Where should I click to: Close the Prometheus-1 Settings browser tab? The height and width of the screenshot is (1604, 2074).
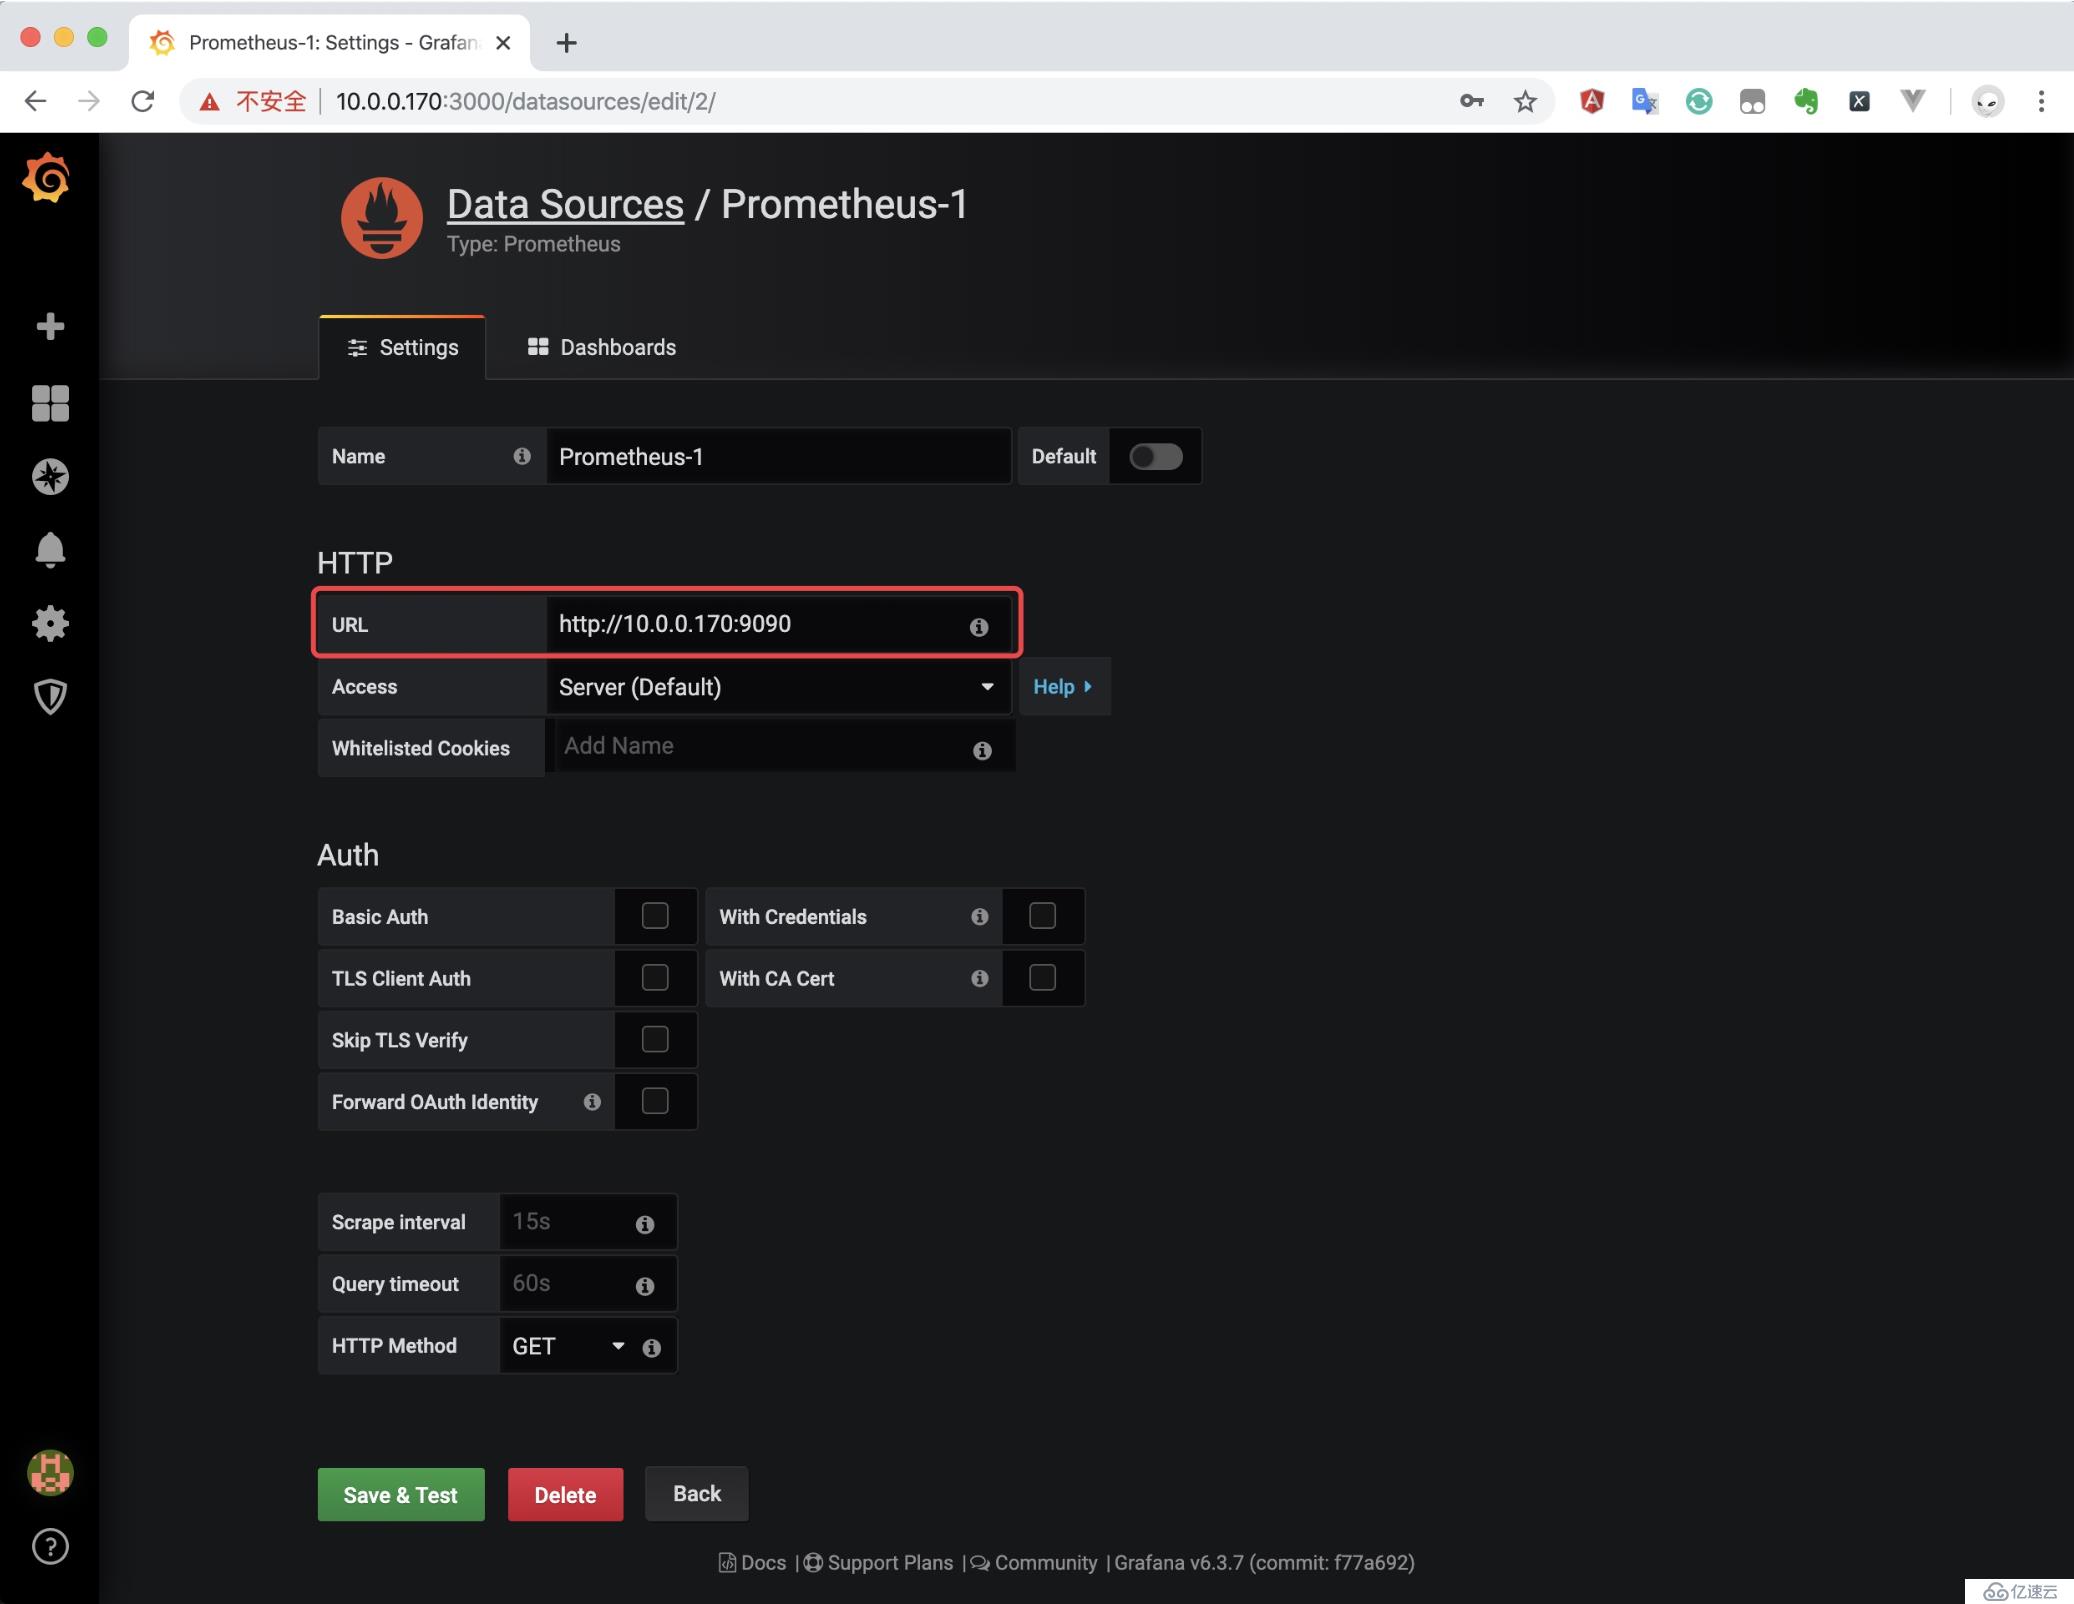click(503, 42)
